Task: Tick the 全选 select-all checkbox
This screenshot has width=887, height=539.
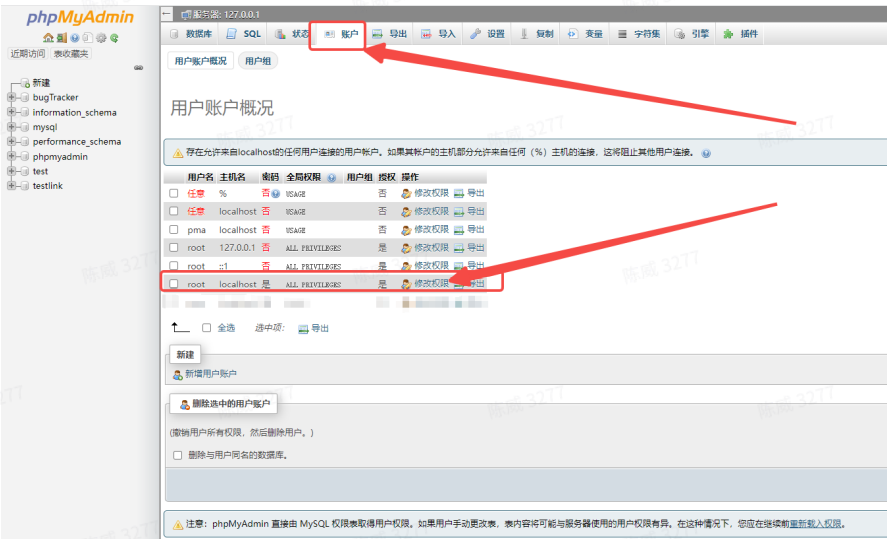Action: (207, 328)
